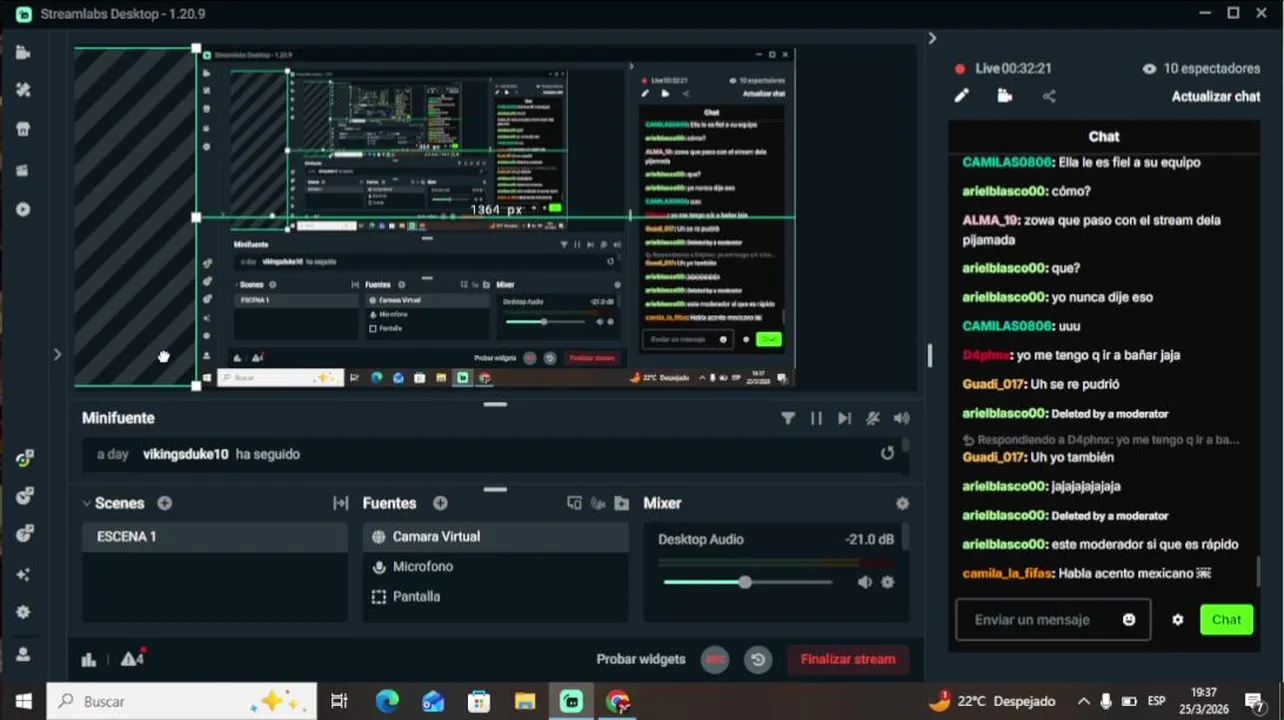This screenshot has height=720, width=1284.
Task: Toggle mute event alerts in Minifuente
Action: click(873, 418)
